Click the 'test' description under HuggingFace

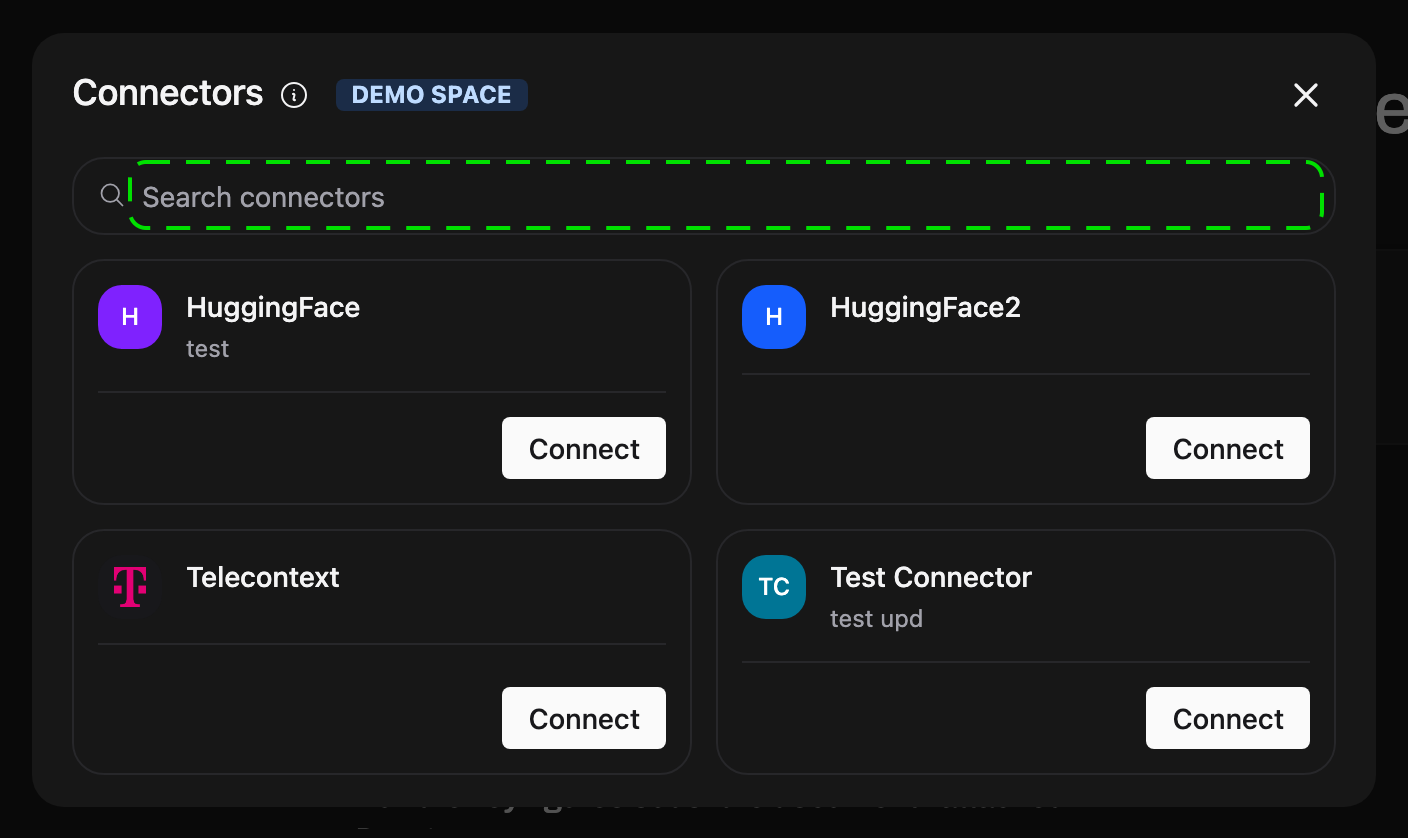pyautogui.click(x=208, y=349)
